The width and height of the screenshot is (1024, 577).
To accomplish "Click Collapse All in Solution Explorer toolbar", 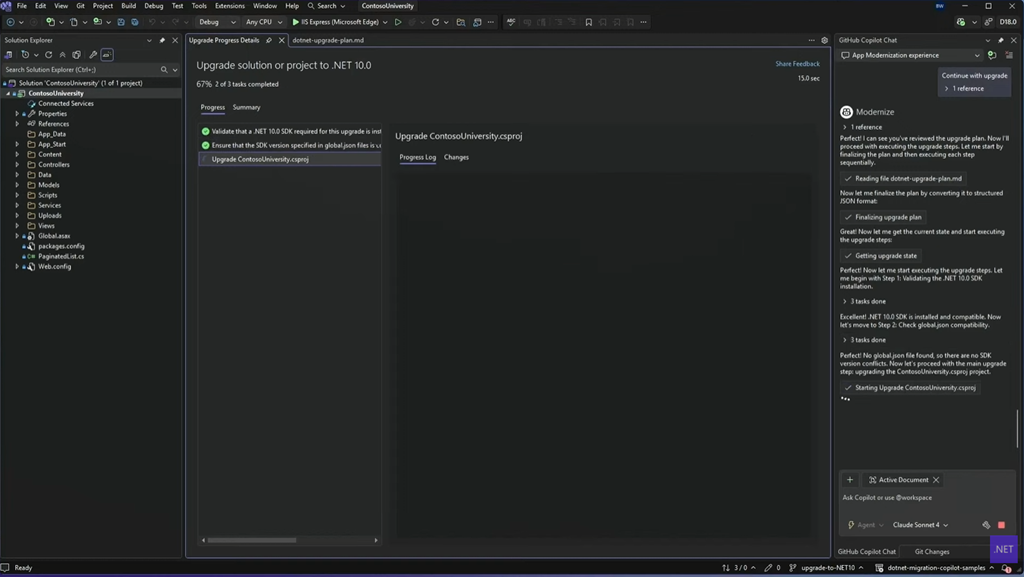I will pyautogui.click(x=62, y=55).
